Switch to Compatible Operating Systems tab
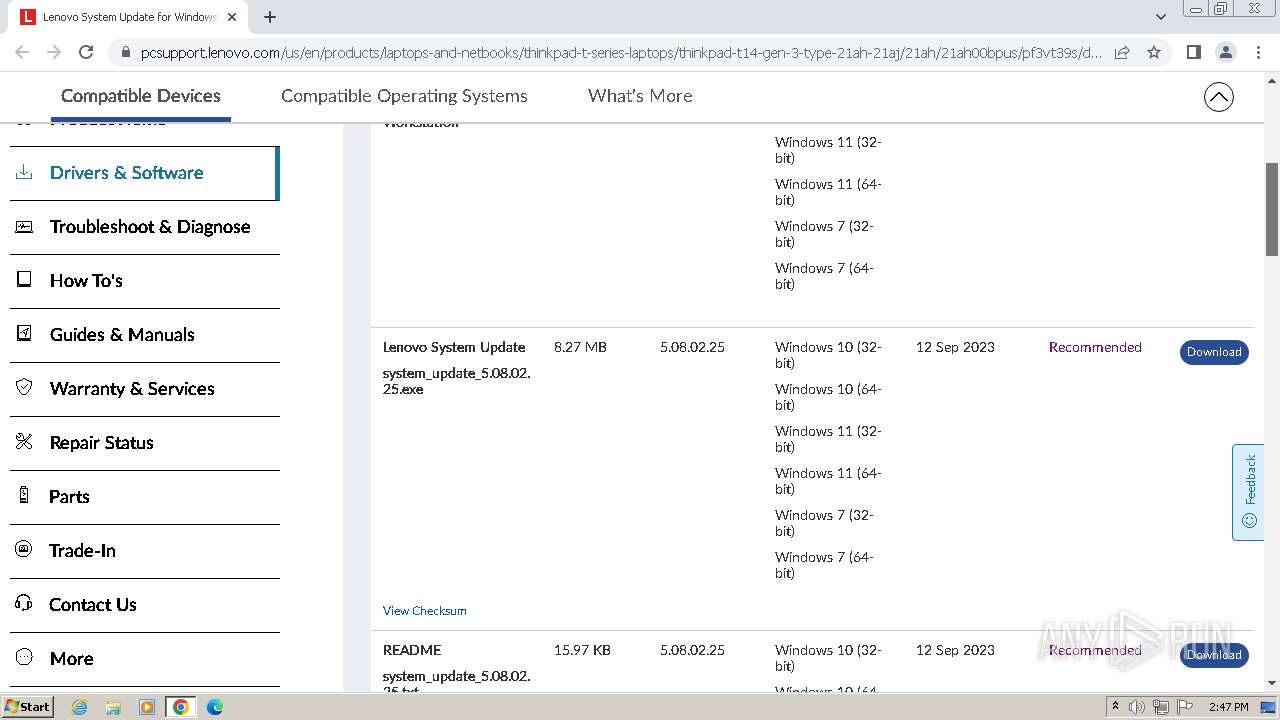The height and width of the screenshot is (720, 1280). [404, 96]
